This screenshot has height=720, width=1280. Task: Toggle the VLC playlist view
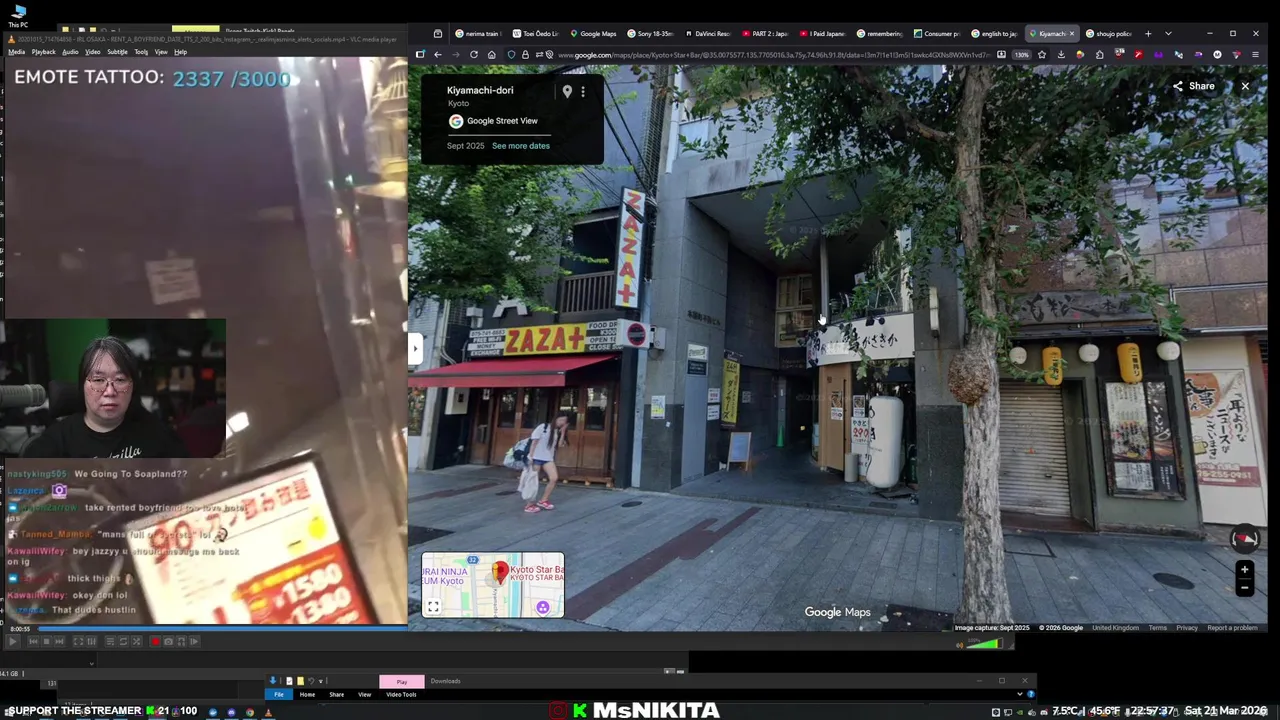point(110,641)
